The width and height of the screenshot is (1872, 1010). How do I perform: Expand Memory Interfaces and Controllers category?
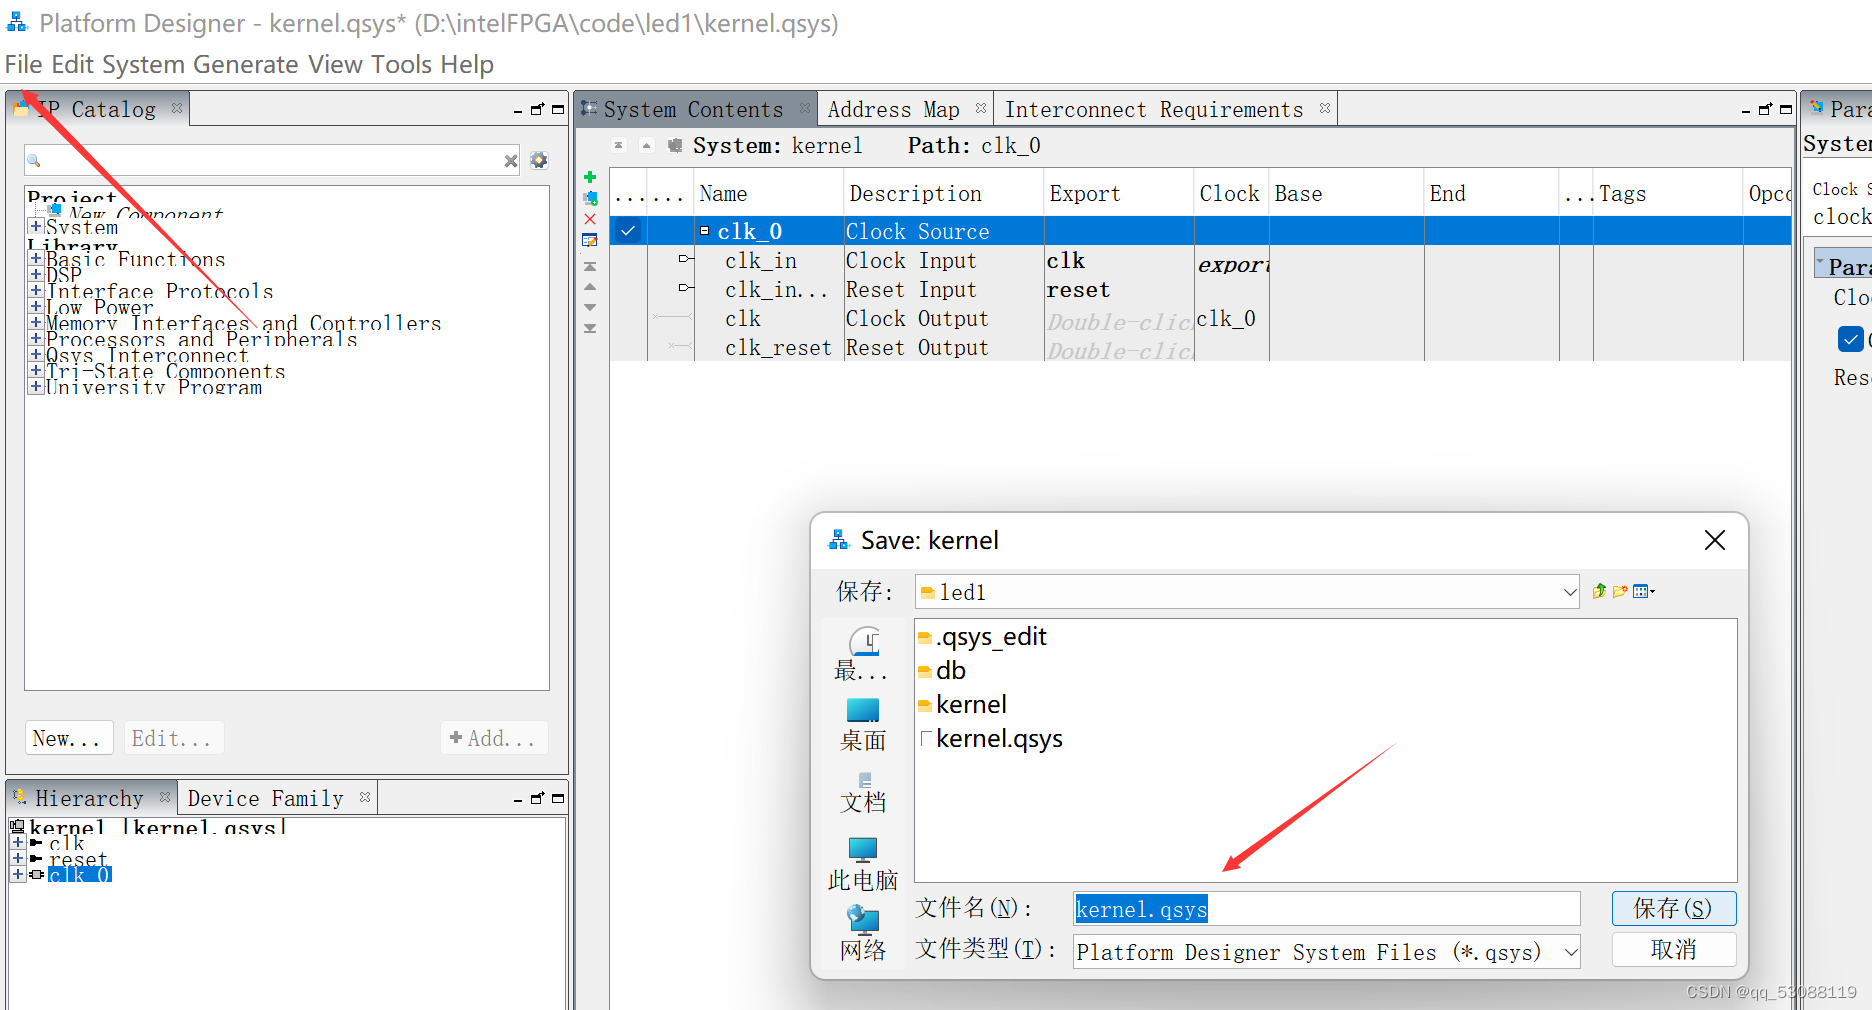point(36,323)
